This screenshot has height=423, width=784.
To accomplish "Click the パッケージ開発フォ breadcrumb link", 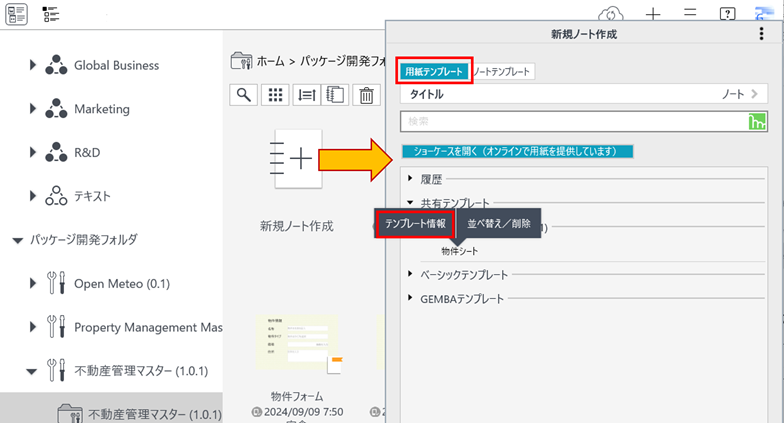I will coord(342,62).
